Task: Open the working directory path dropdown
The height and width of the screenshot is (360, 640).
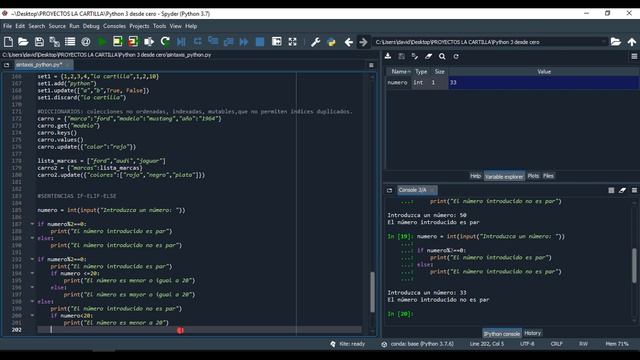Action: coord(604,42)
